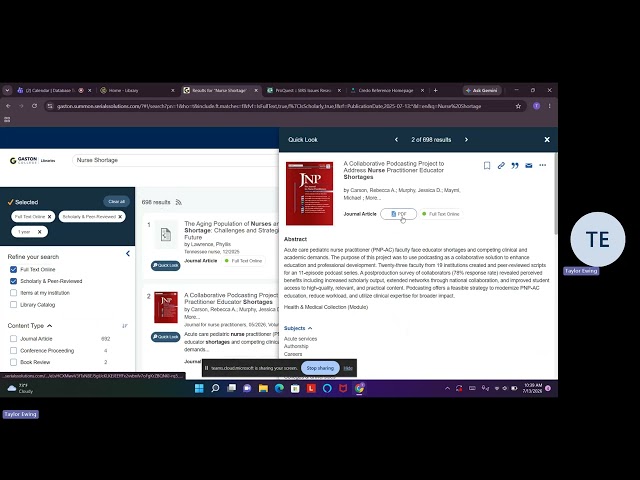The width and height of the screenshot is (640, 480).
Task: Tick the Journal Article content type
Action: click(13, 339)
